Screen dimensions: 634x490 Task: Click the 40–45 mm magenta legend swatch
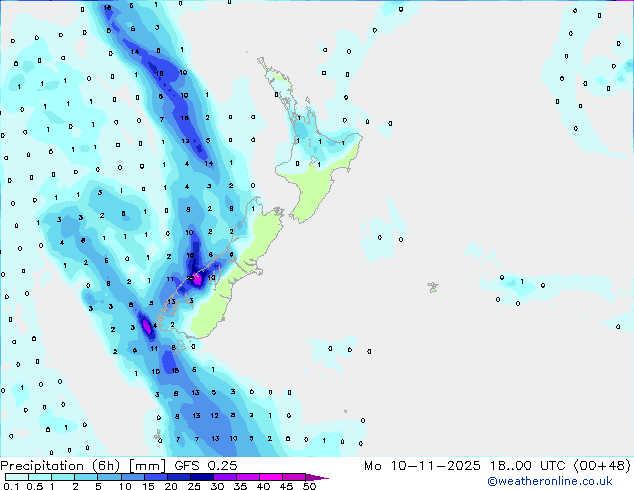271,477
